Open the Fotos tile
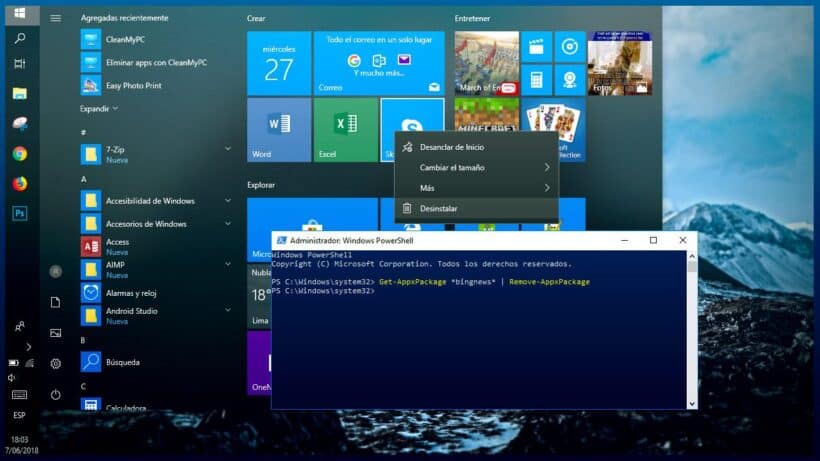Screen dimensions: 820x461 tap(620, 63)
